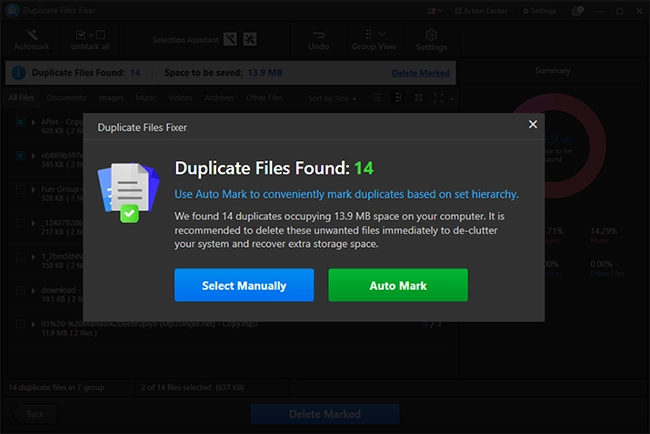Click the '2 of 14 files selected' status

point(192,388)
